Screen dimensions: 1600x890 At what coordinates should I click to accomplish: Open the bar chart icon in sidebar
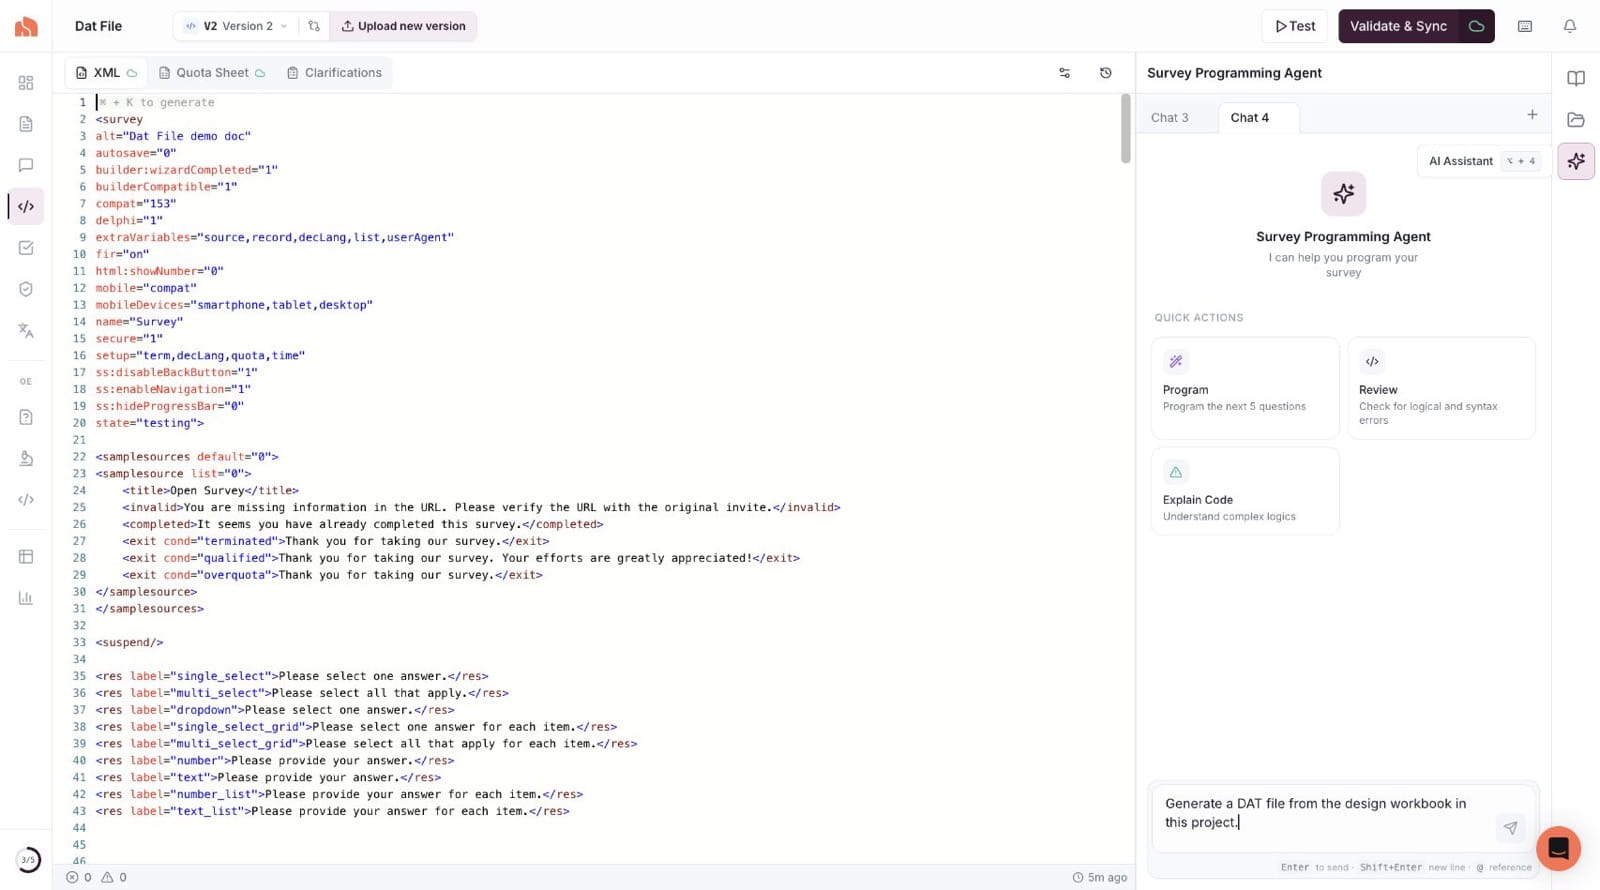tap(26, 598)
